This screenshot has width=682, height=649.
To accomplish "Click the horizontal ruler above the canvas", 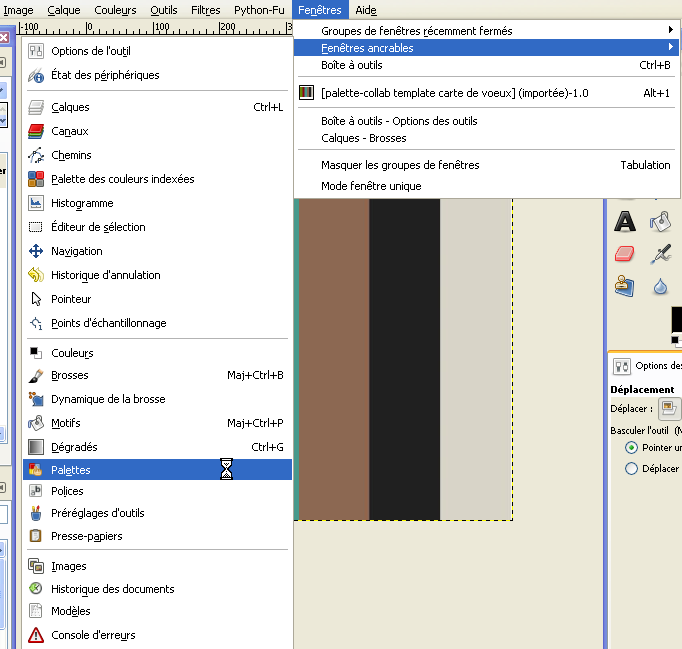I will coord(155,28).
